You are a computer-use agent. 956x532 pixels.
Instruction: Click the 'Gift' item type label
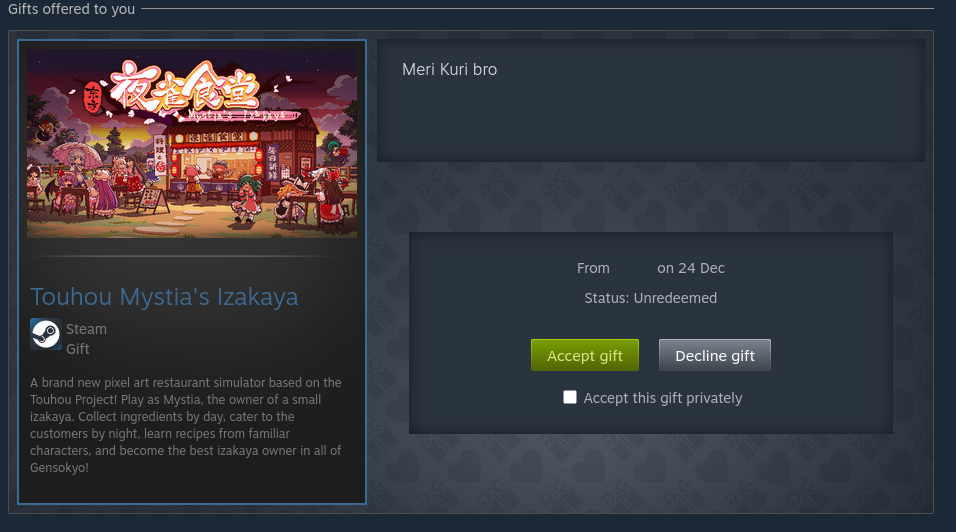[77, 349]
